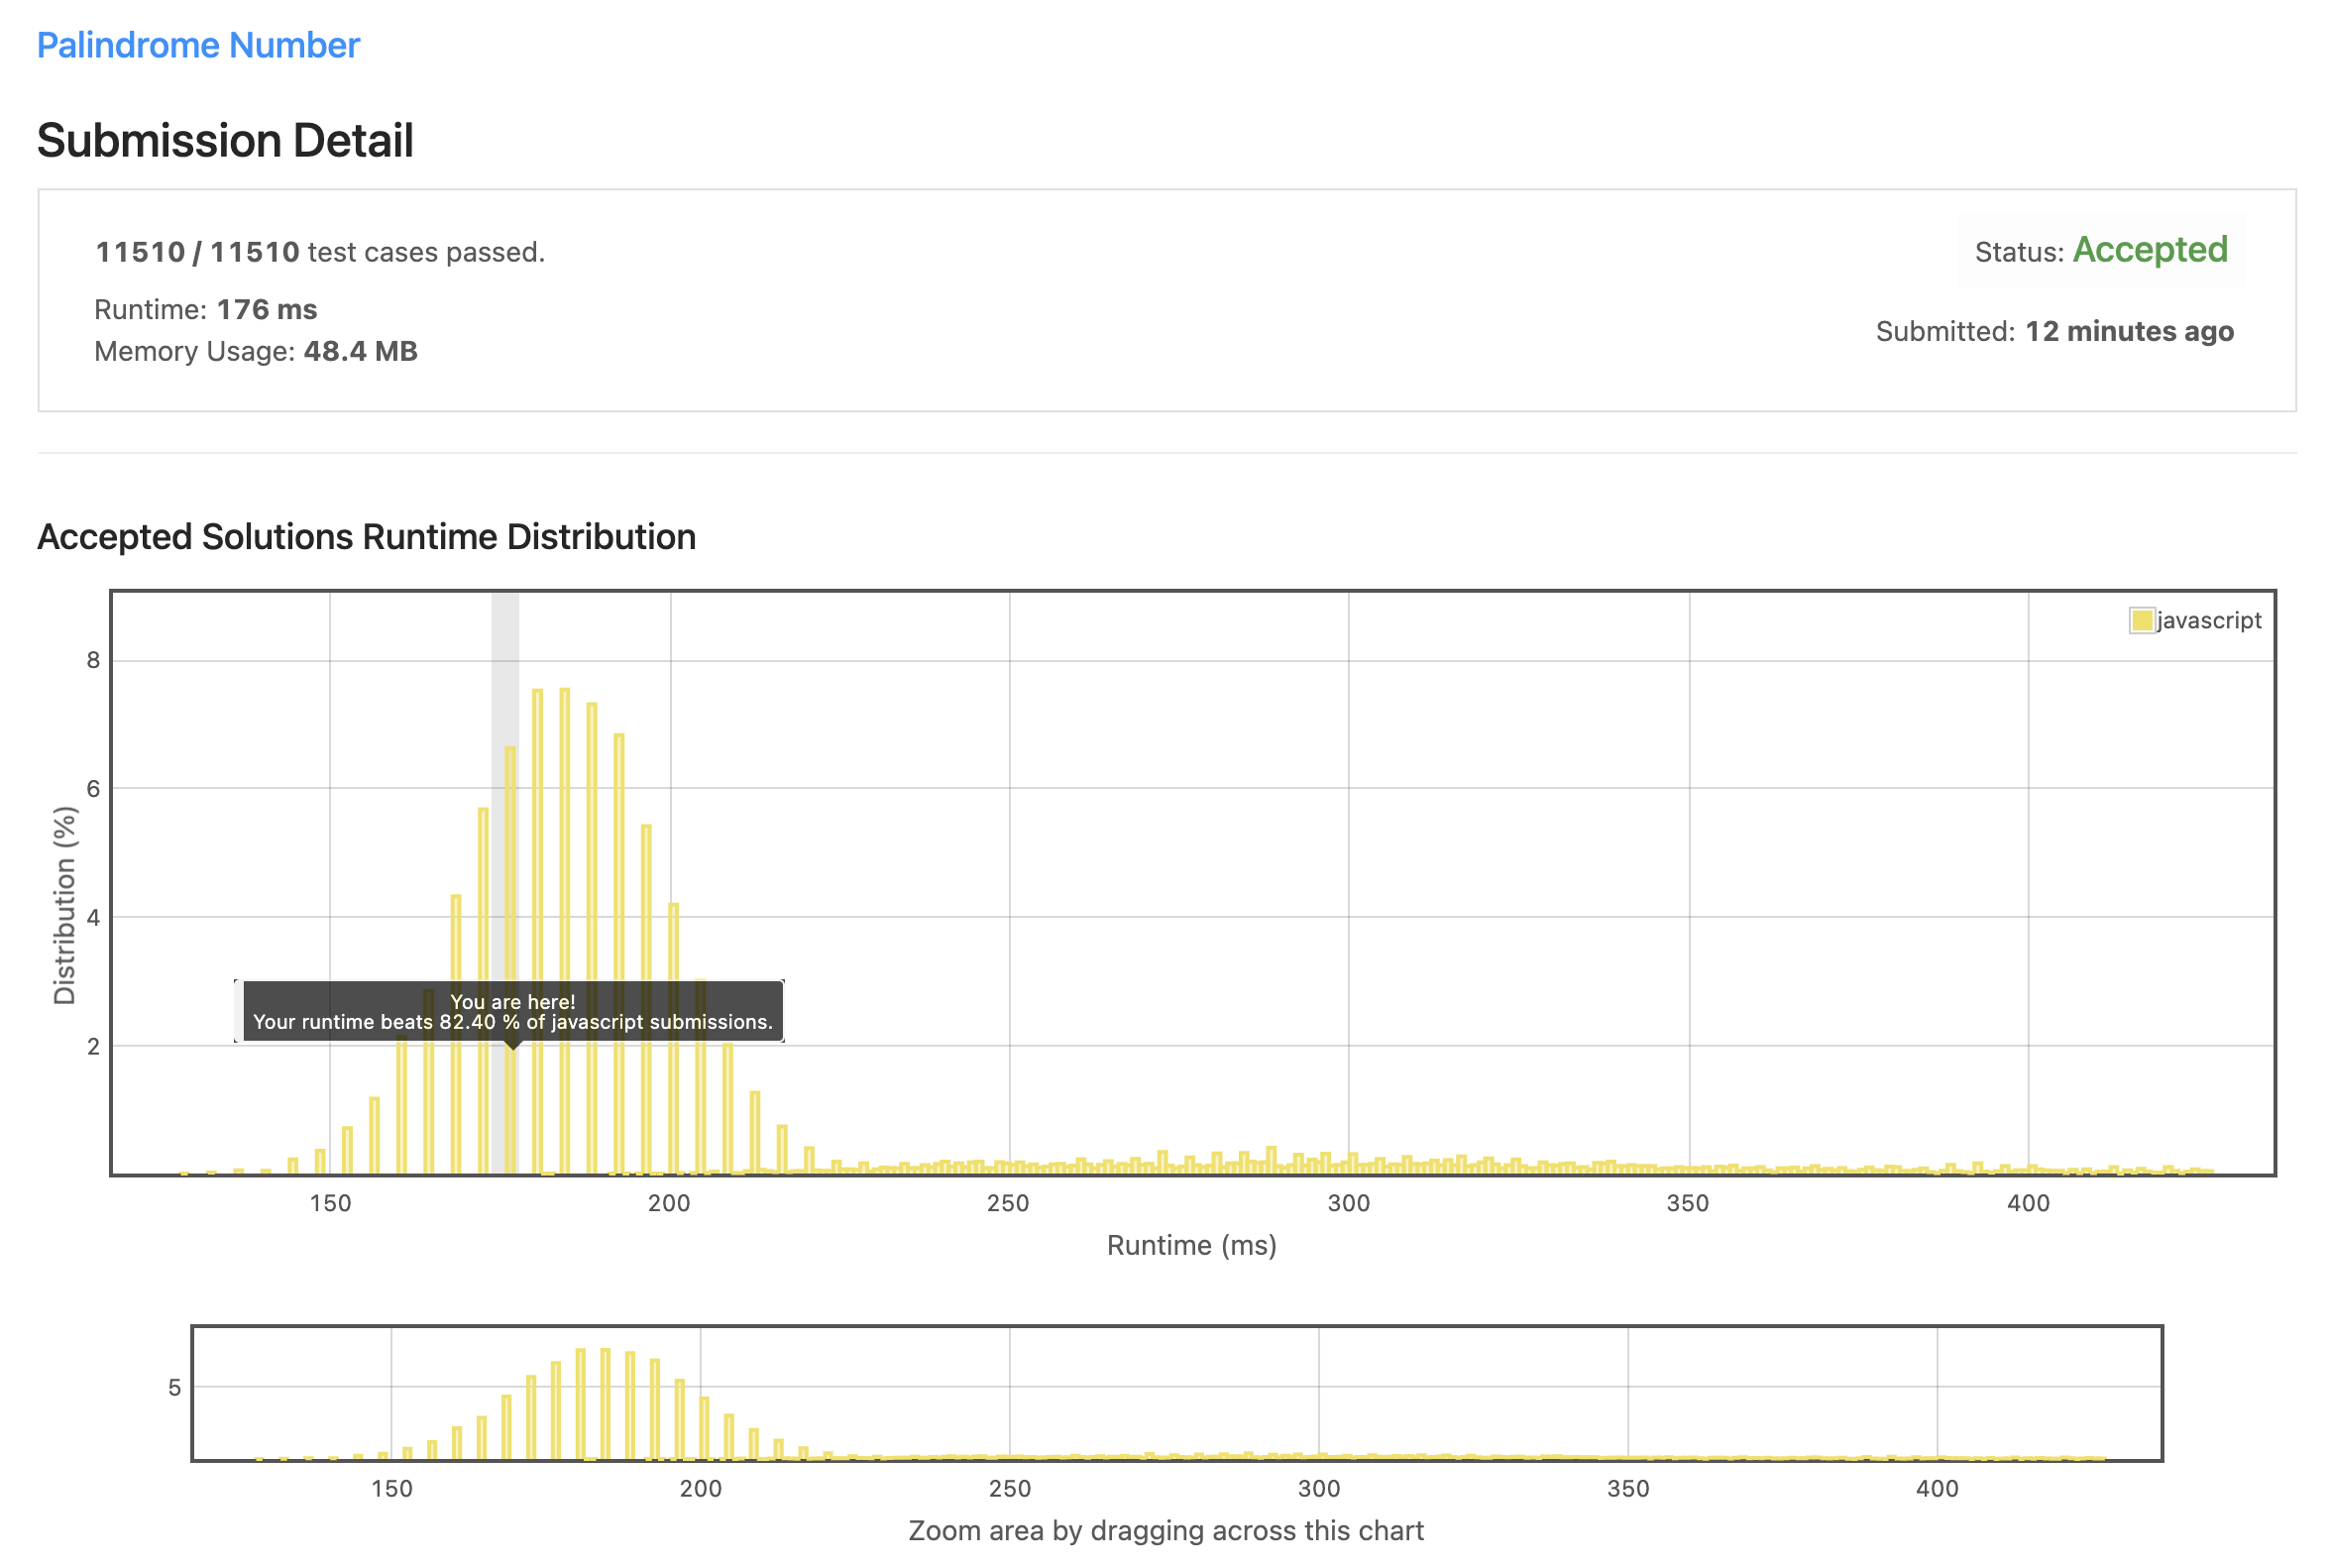This screenshot has width=2329, height=1568.
Task: Click overview chart peak near 185 ms
Action: point(605,1403)
